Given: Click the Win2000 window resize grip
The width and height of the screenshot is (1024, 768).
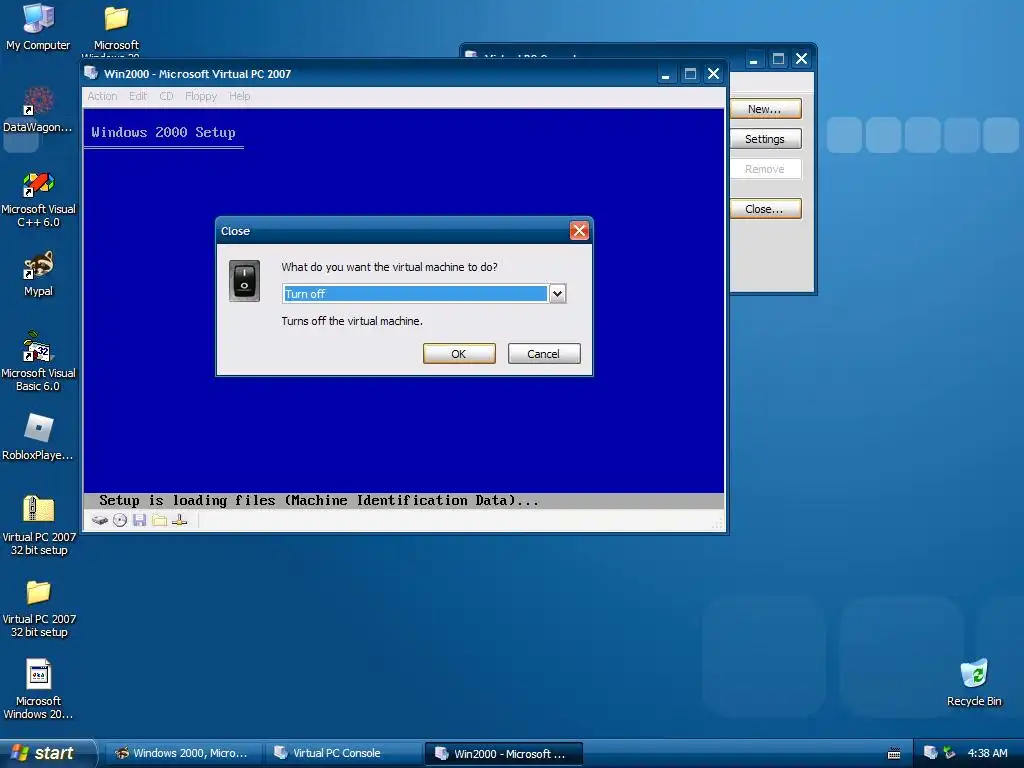Looking at the screenshot, I should click(x=718, y=524).
